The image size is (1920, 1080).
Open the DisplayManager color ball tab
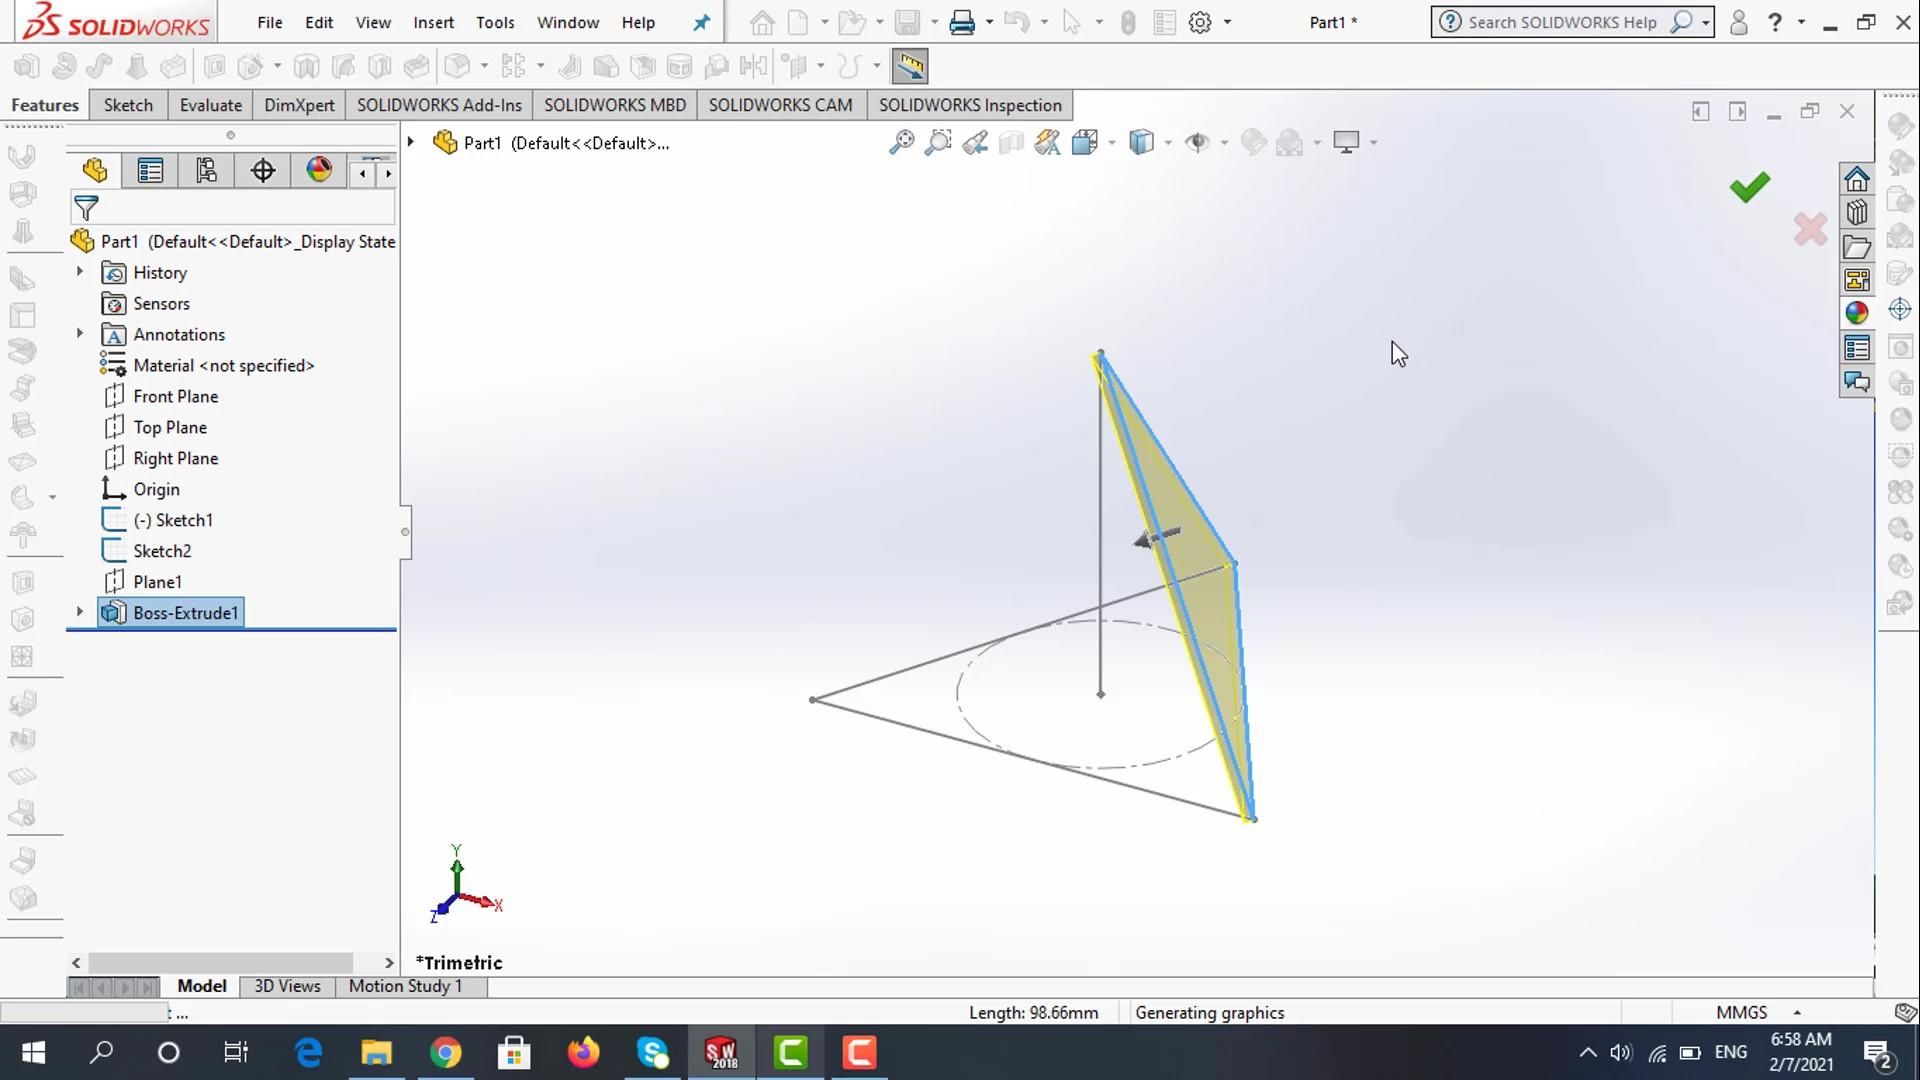click(319, 171)
